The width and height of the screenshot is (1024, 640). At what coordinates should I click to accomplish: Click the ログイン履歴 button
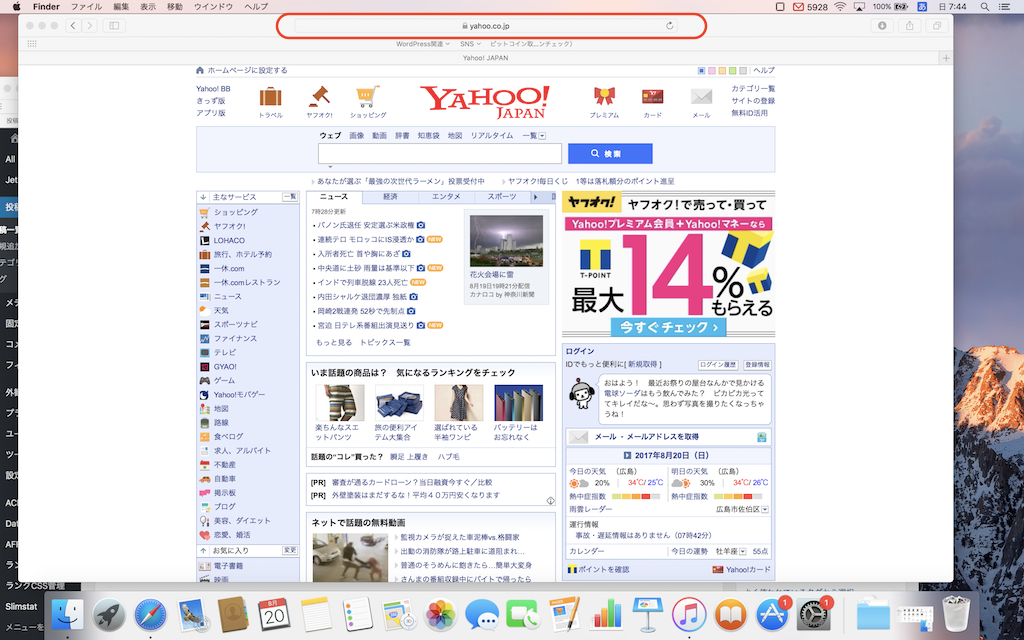[x=718, y=365]
